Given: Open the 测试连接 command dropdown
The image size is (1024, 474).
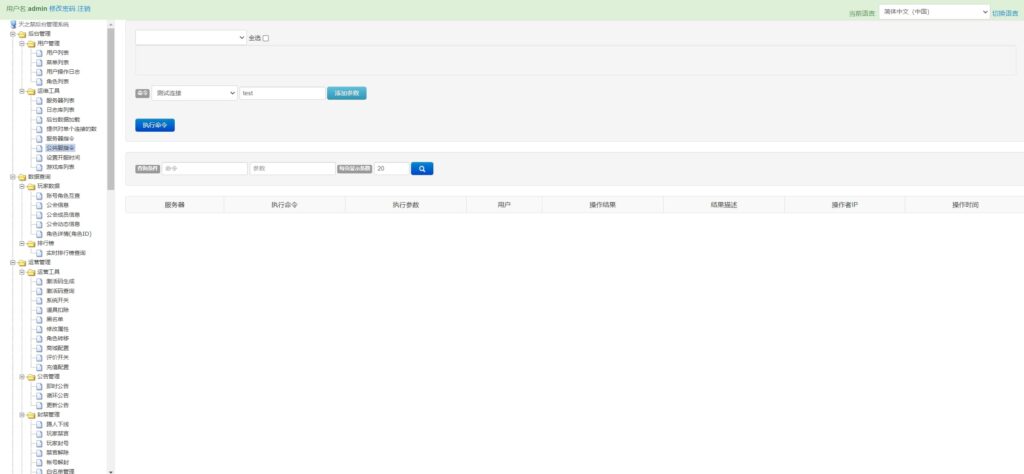Looking at the screenshot, I should pos(194,93).
